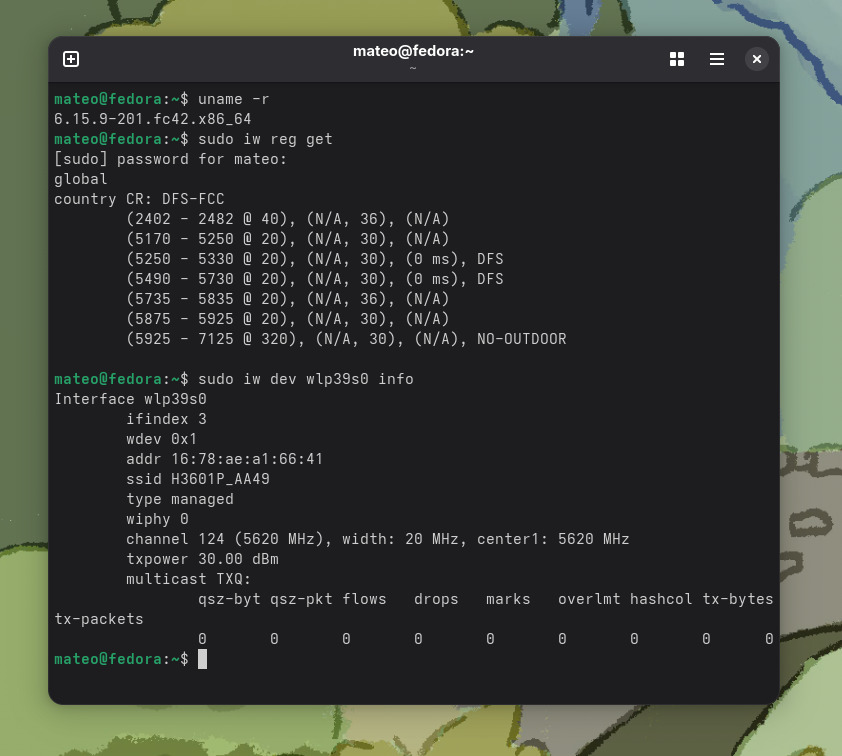Select kernel version 6.15.9-201.fc42.x86_64

pyautogui.click(x=153, y=119)
